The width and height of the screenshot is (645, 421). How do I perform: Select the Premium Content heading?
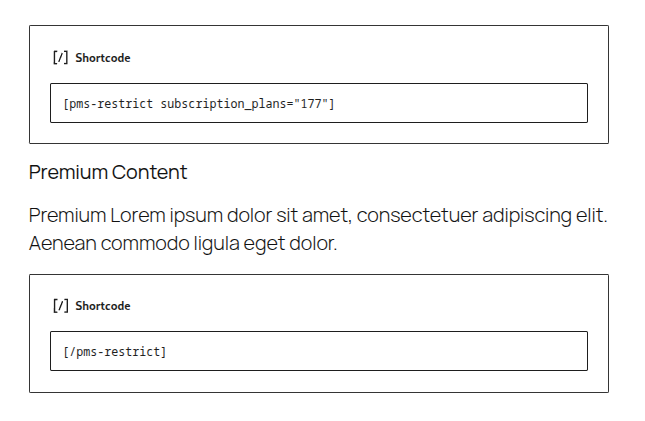108,172
